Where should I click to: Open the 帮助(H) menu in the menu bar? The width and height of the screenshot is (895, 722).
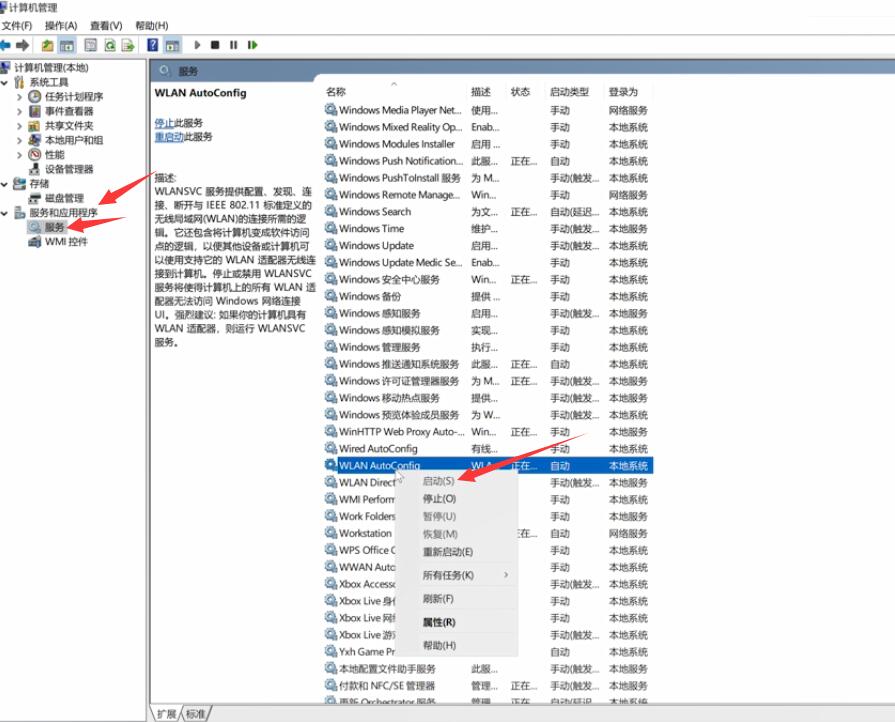[151, 26]
